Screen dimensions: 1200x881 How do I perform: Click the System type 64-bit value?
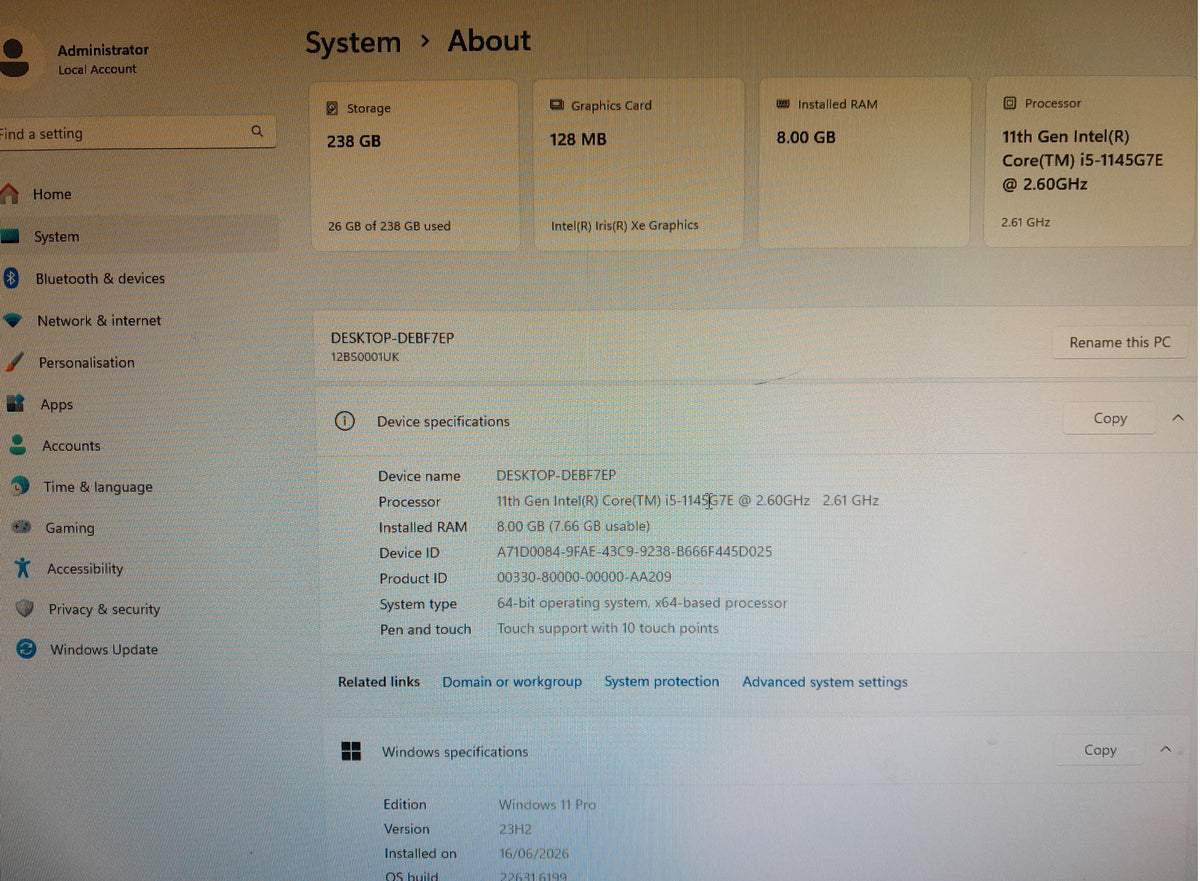click(x=642, y=603)
